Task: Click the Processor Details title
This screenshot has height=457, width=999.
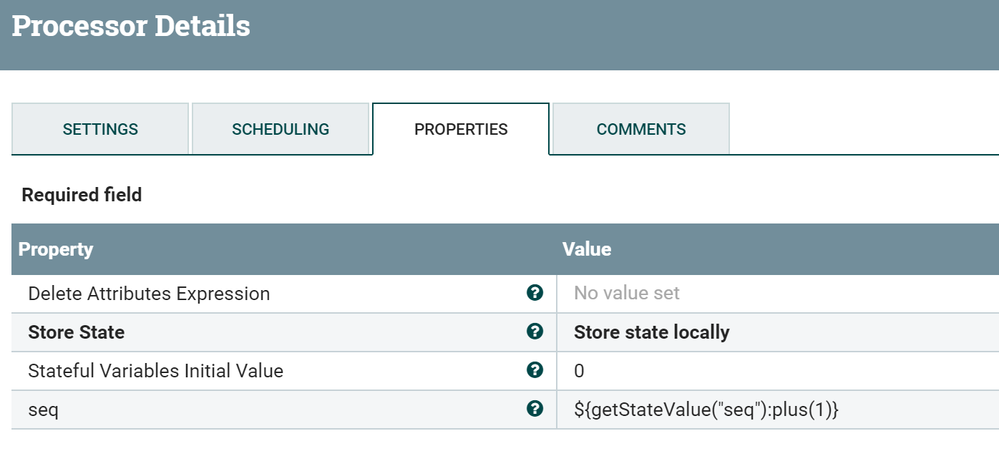Action: (x=131, y=26)
